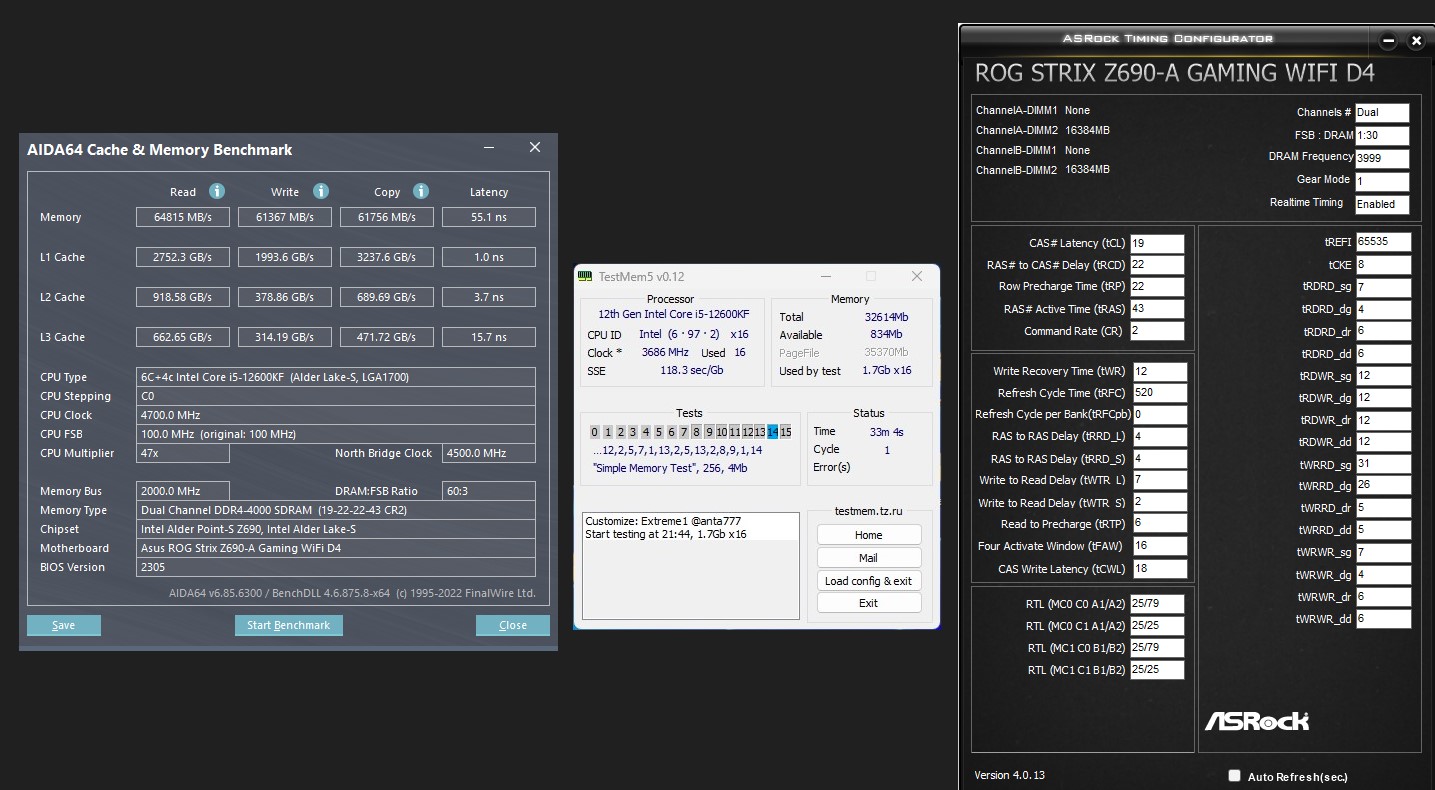The image size is (1435, 790).
Task: Click the tRDRD_sg value field
Action: pyautogui.click(x=1383, y=287)
